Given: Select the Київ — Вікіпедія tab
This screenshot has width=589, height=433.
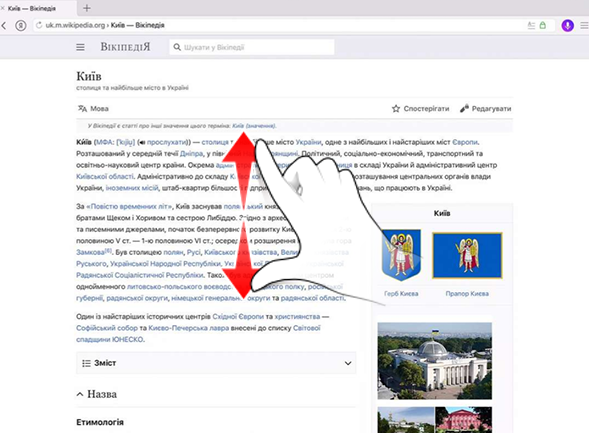Looking at the screenshot, I should (x=32, y=8).
